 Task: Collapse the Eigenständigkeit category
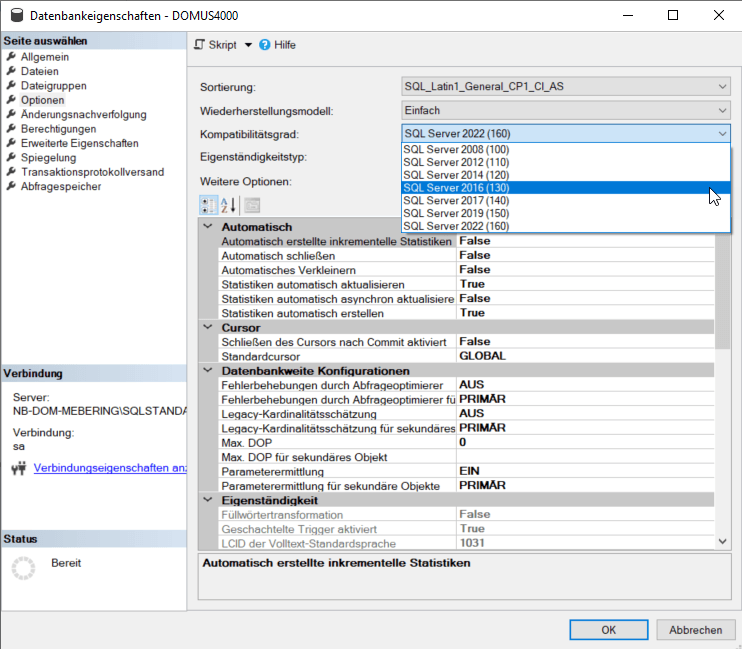208,500
